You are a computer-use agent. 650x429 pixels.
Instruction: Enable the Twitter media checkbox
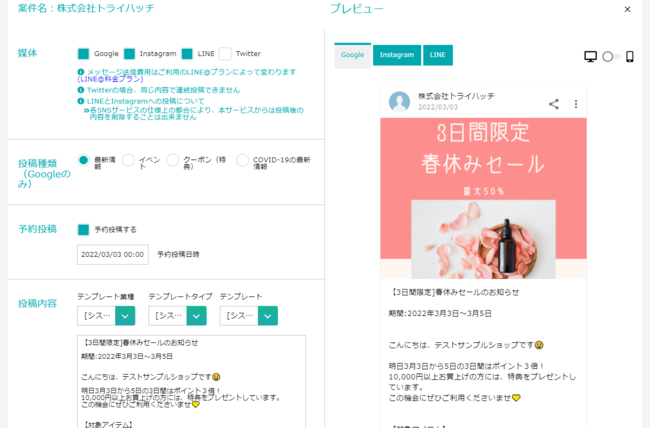[225, 54]
